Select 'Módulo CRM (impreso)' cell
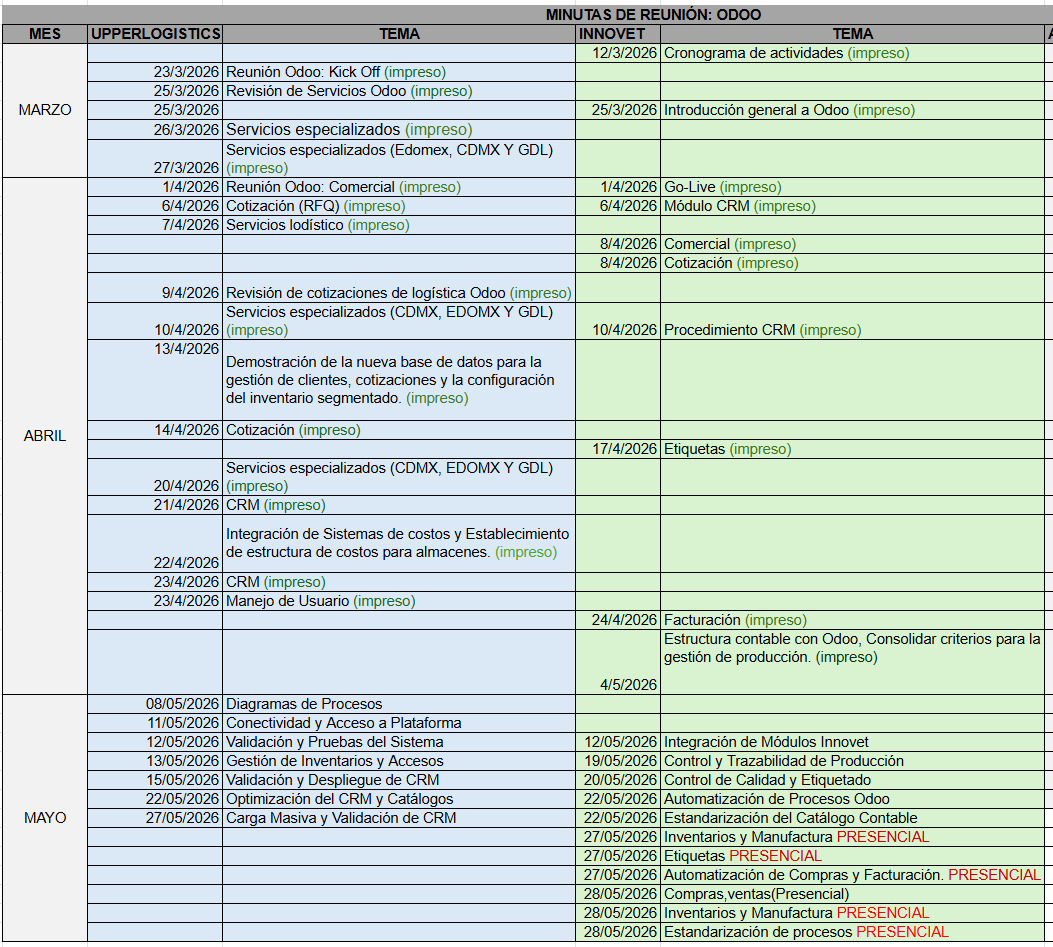This screenshot has height=947, width=1053. [x=852, y=206]
